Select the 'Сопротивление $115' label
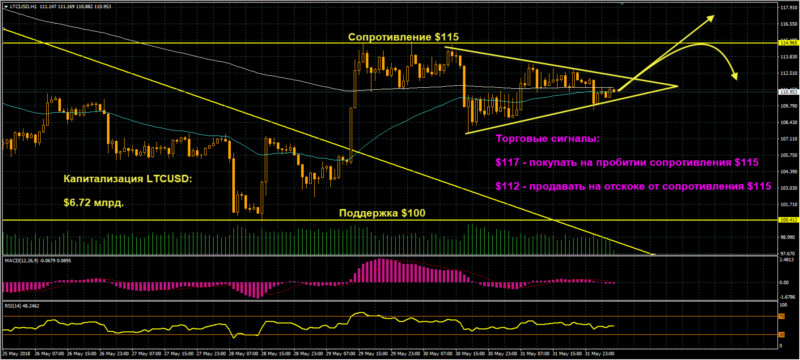This screenshot has height=360, width=800. coord(403,37)
